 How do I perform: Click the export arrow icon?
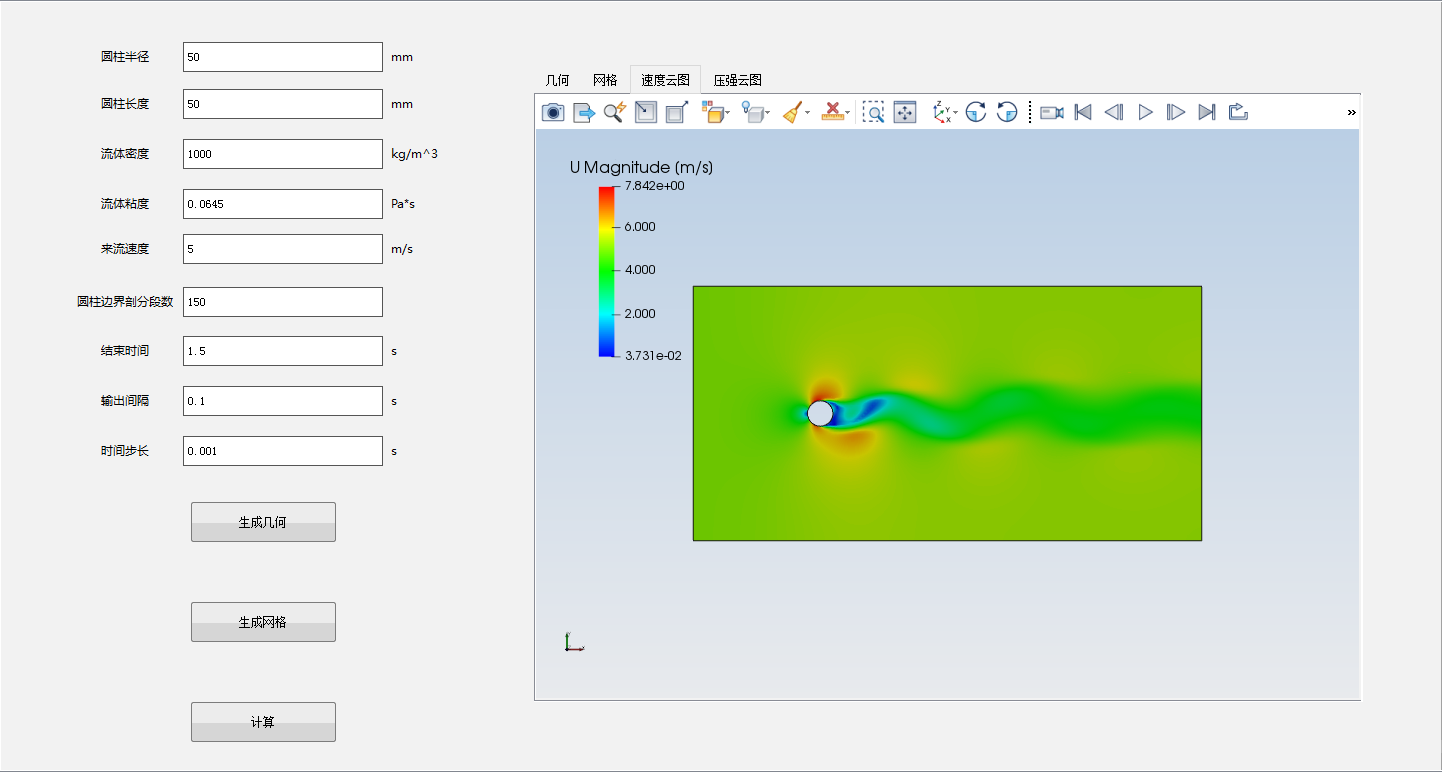coord(584,112)
